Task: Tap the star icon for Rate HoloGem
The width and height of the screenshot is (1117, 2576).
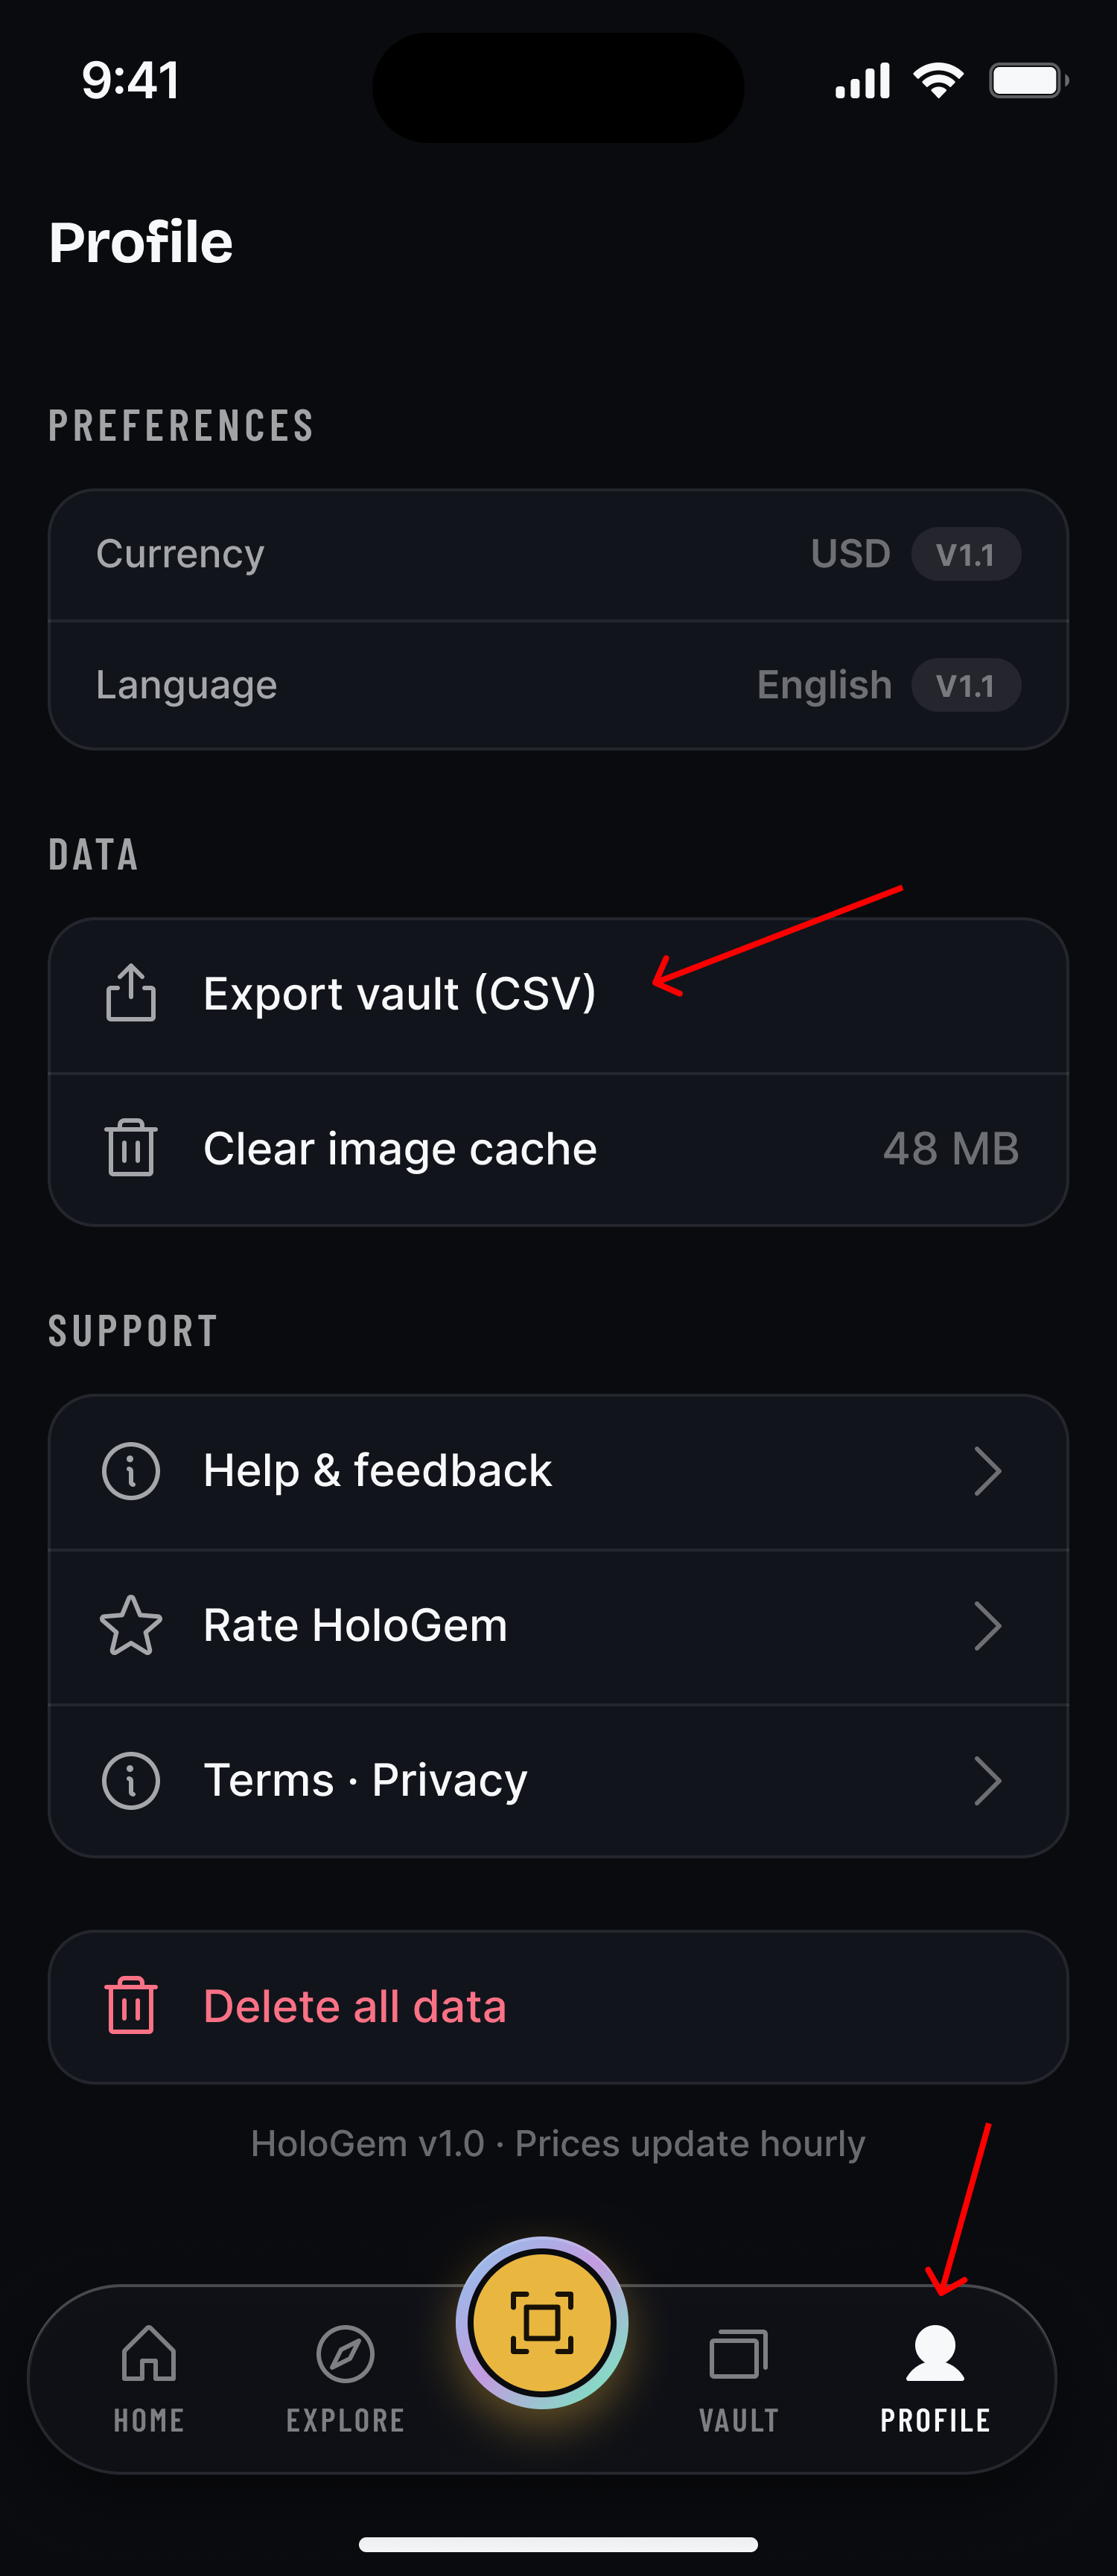Action: tap(131, 1626)
